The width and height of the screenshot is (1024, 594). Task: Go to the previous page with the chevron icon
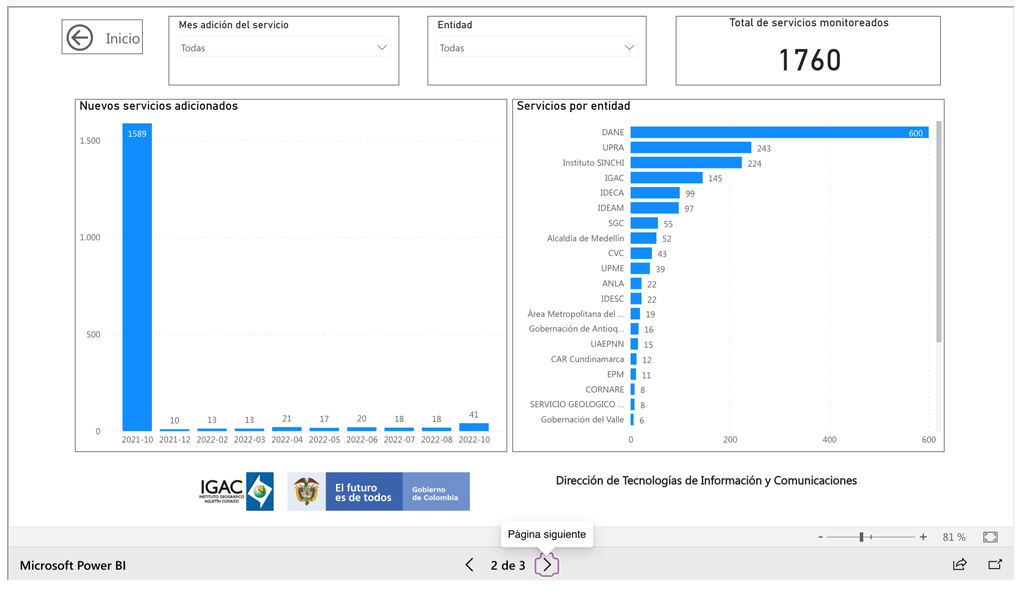click(469, 565)
